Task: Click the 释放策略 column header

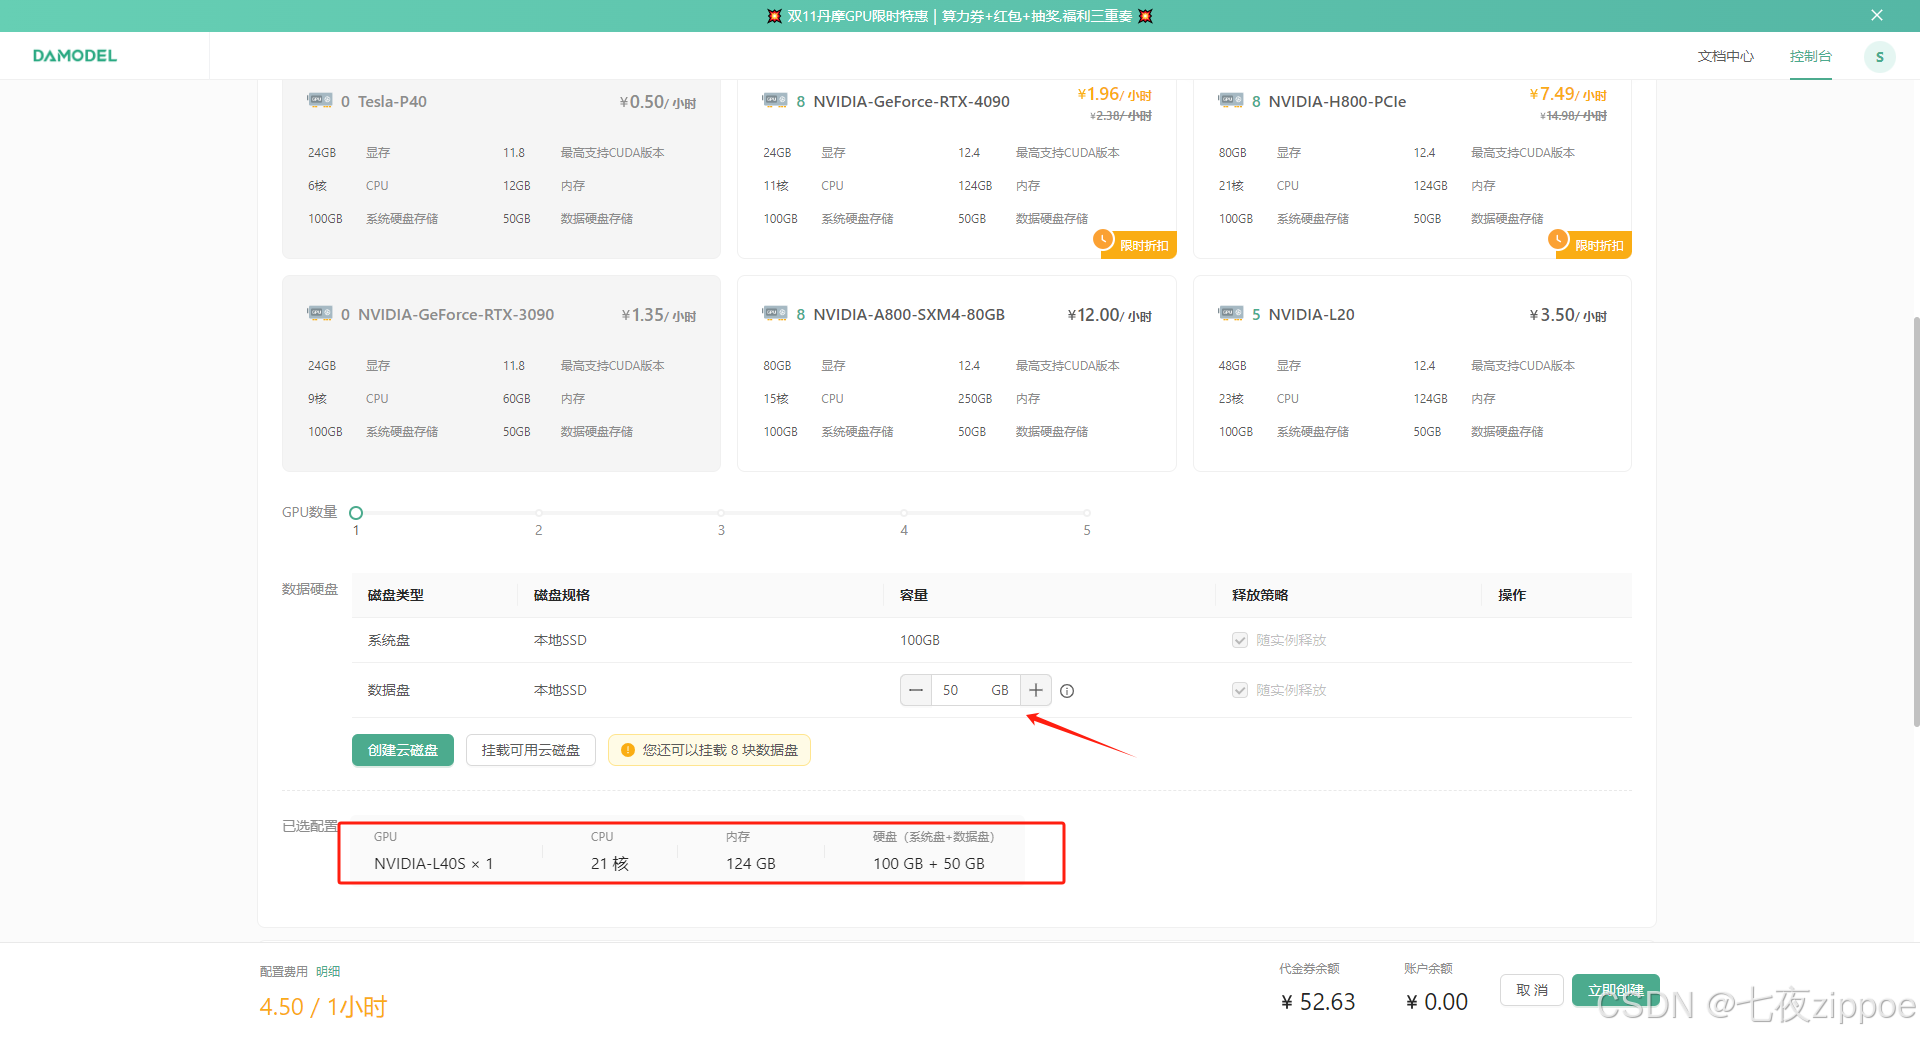Action: [x=1260, y=595]
